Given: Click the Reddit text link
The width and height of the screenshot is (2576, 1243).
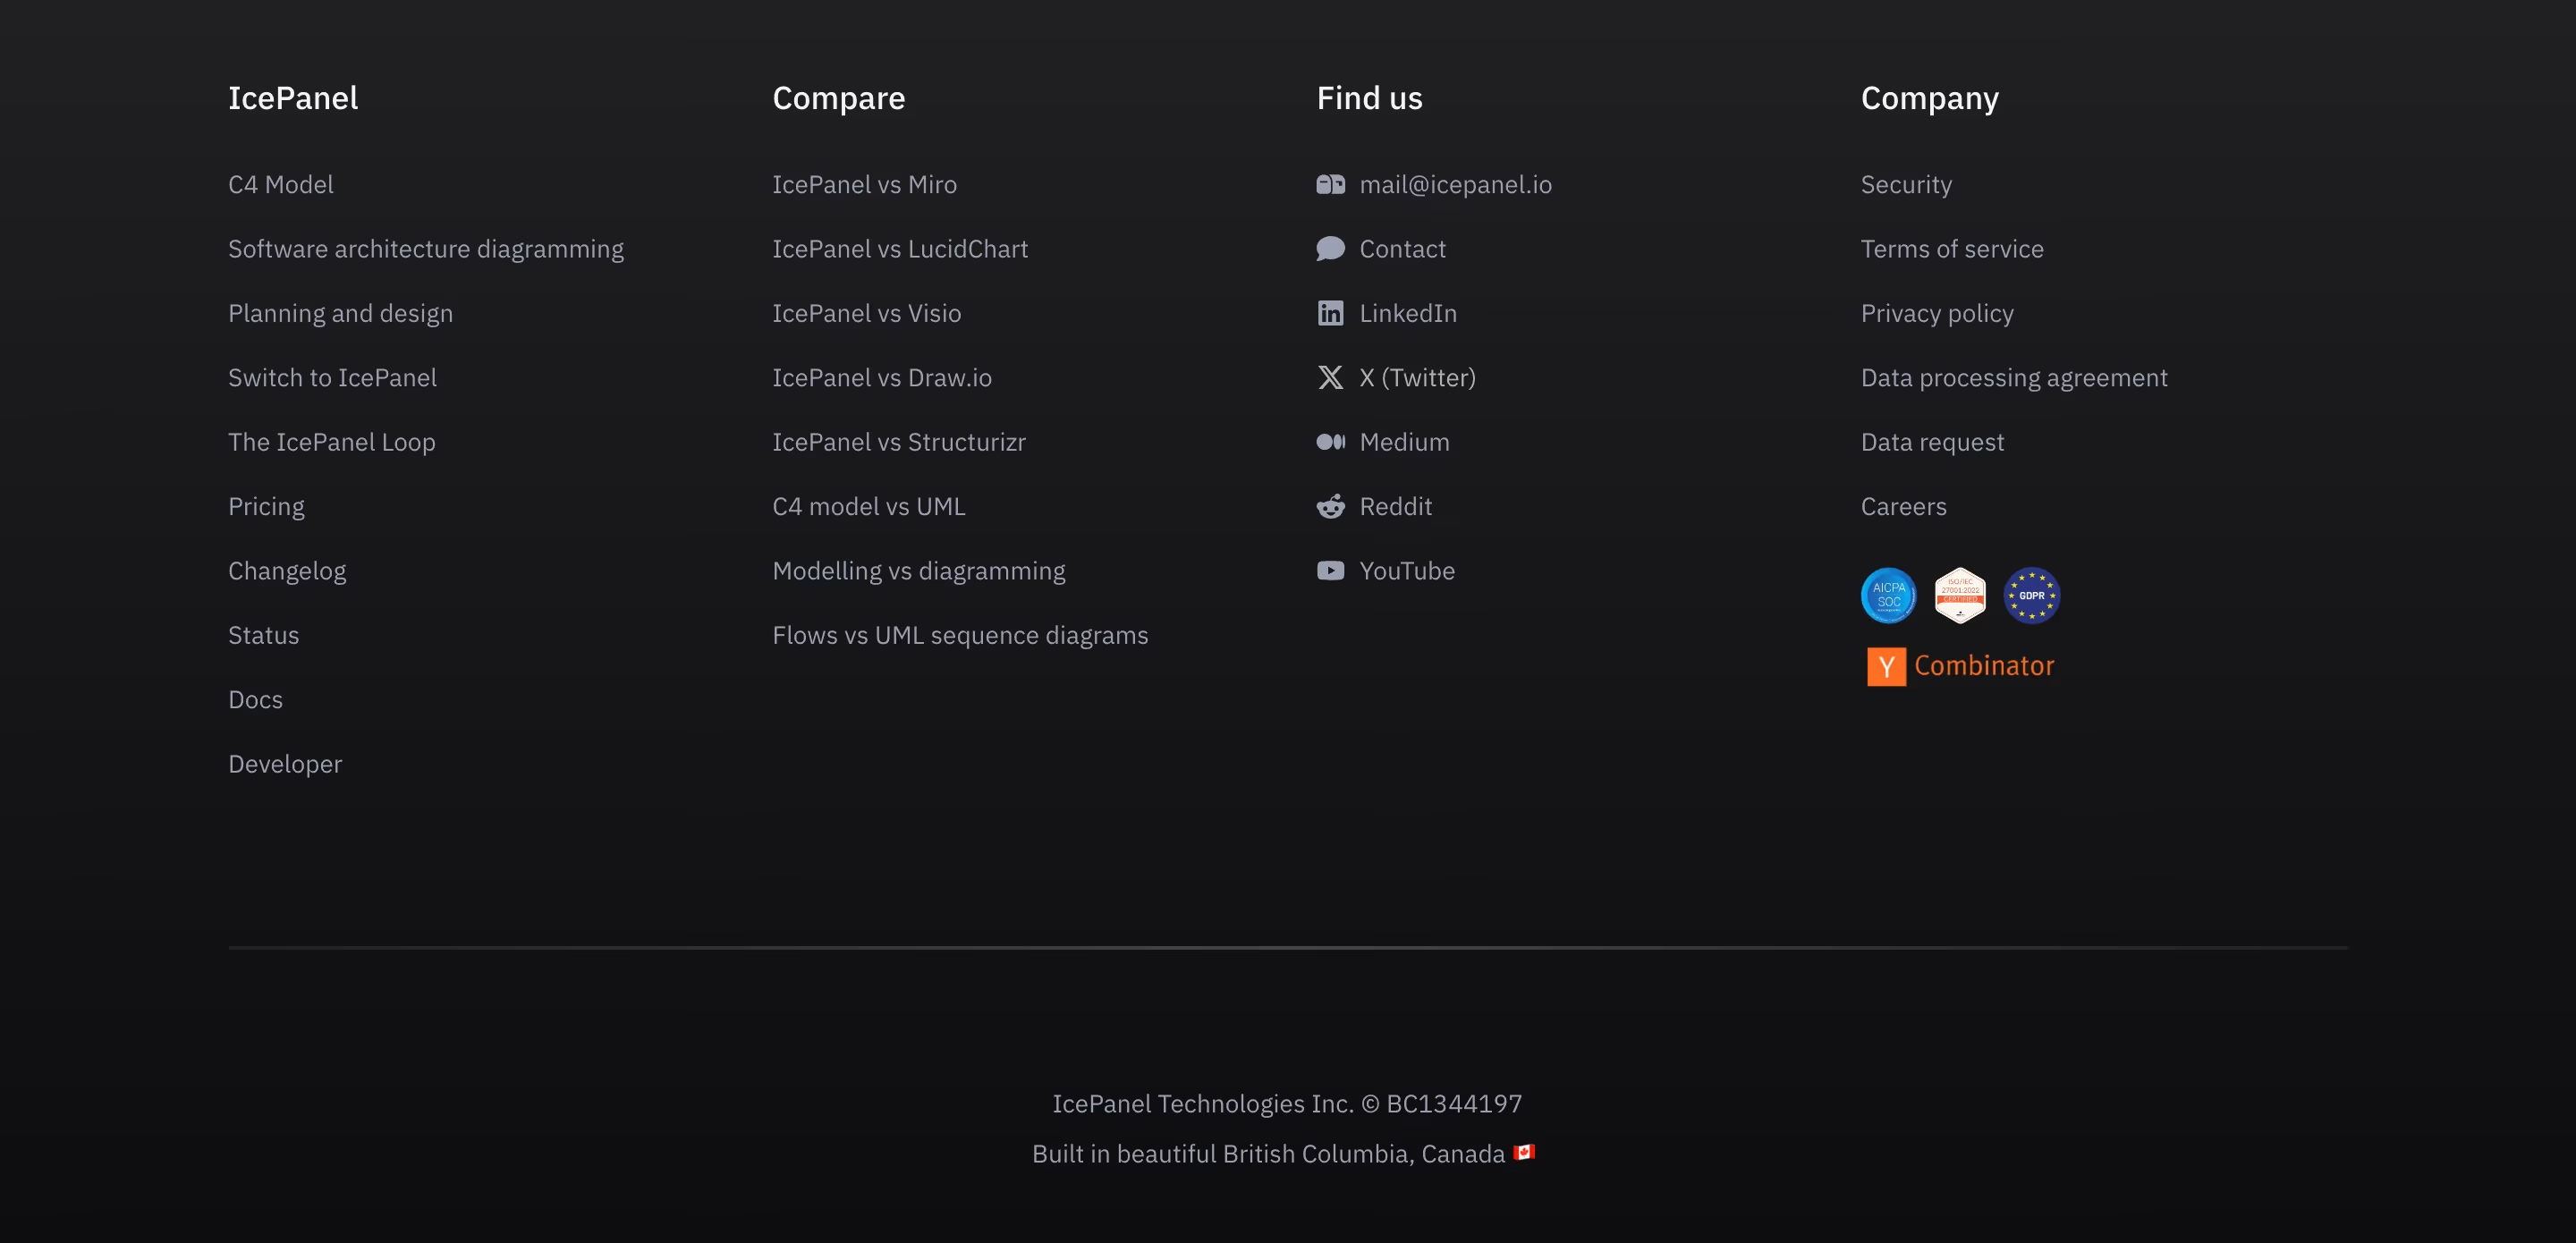Looking at the screenshot, I should [x=1395, y=506].
